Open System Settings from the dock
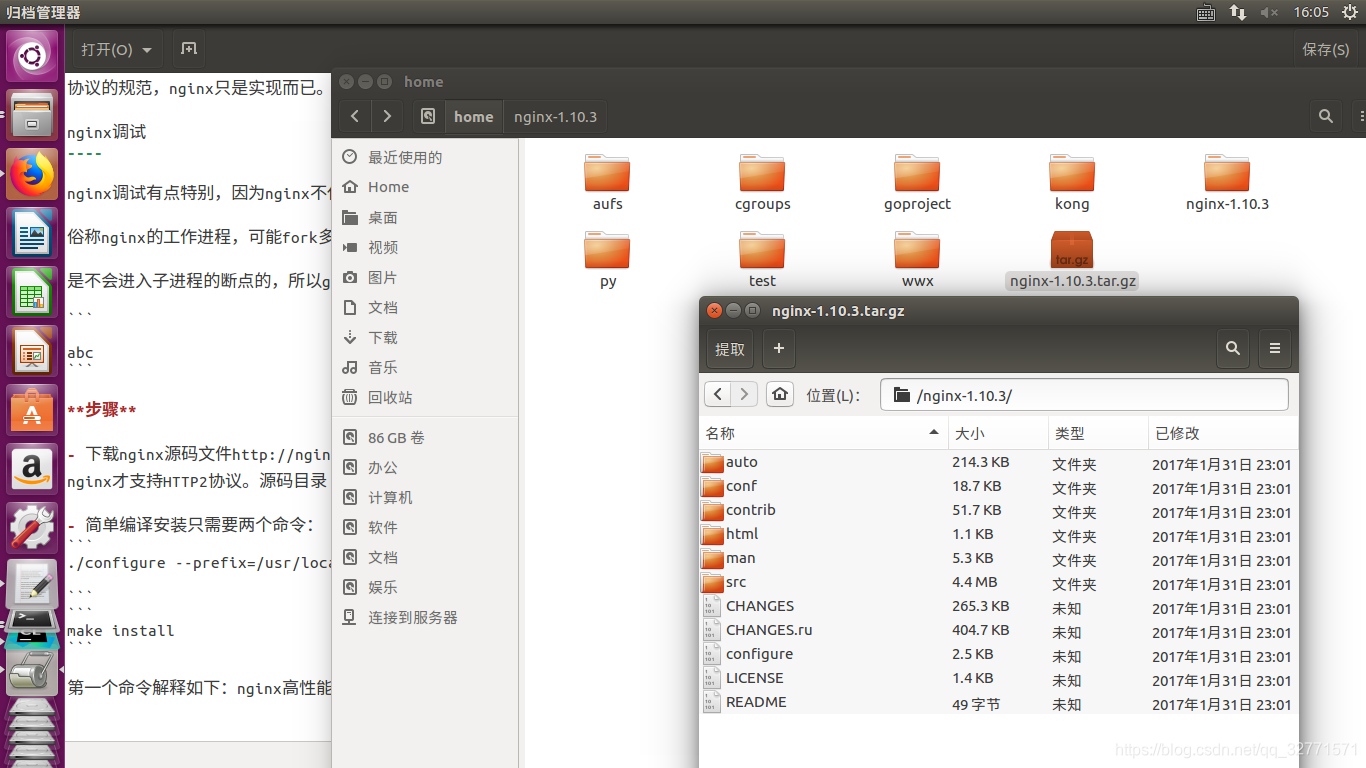1366x768 pixels. click(32, 528)
